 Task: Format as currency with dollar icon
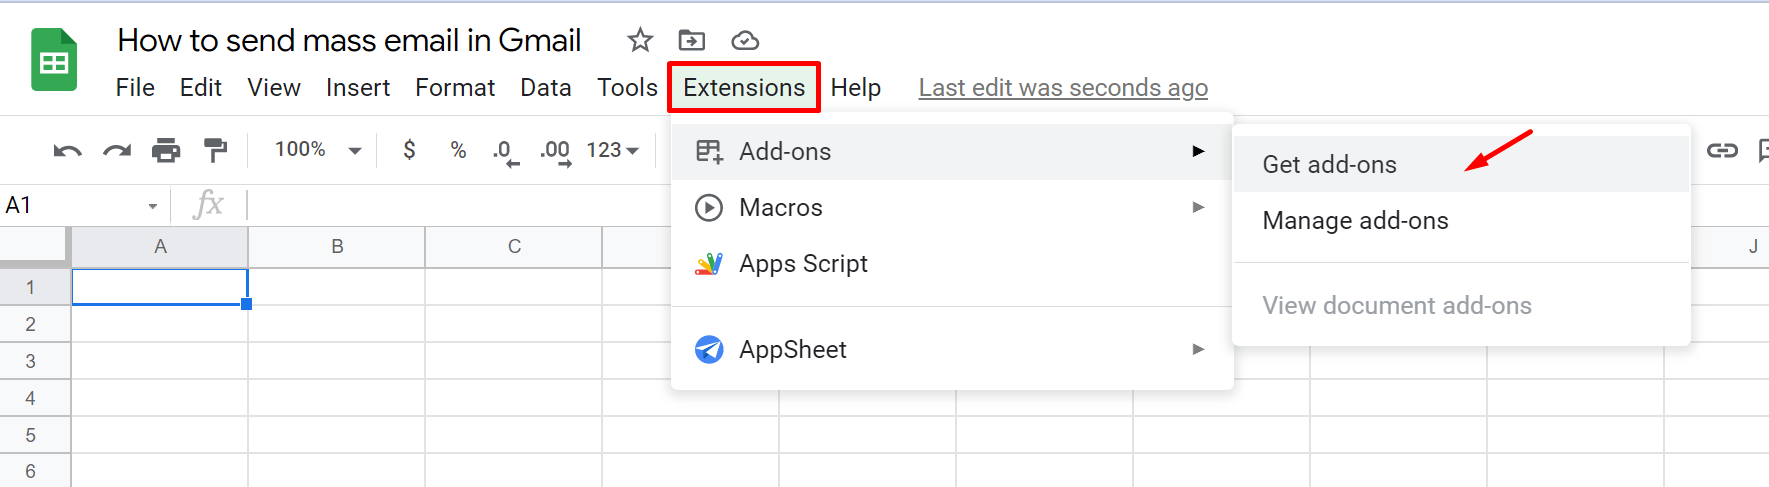[x=409, y=150]
